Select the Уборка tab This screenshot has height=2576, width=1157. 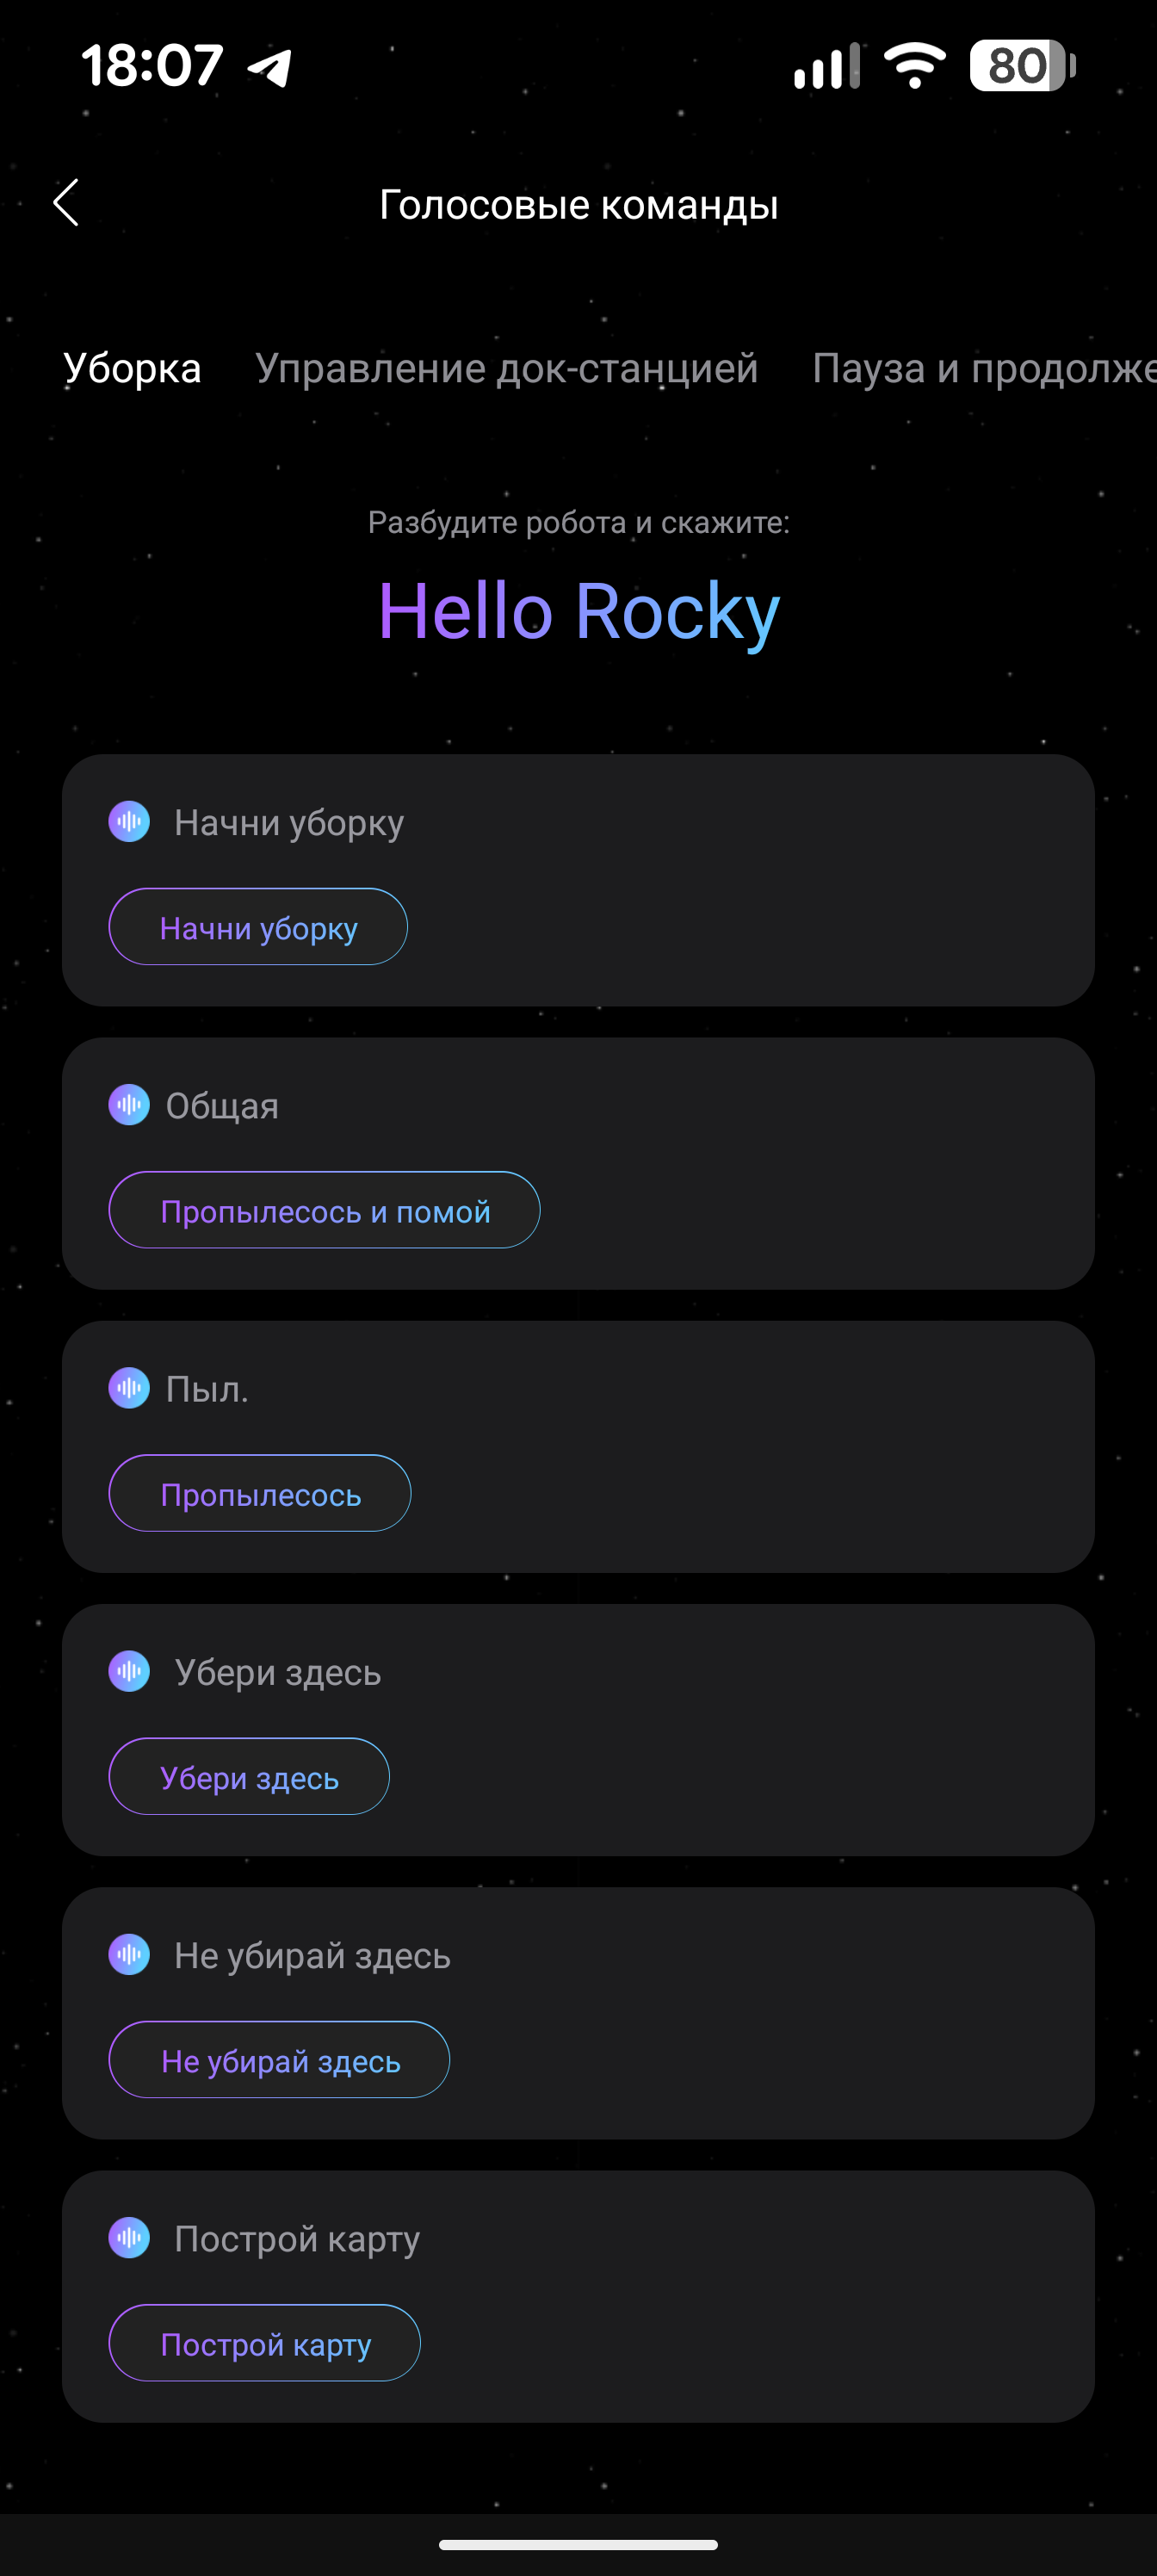[132, 368]
